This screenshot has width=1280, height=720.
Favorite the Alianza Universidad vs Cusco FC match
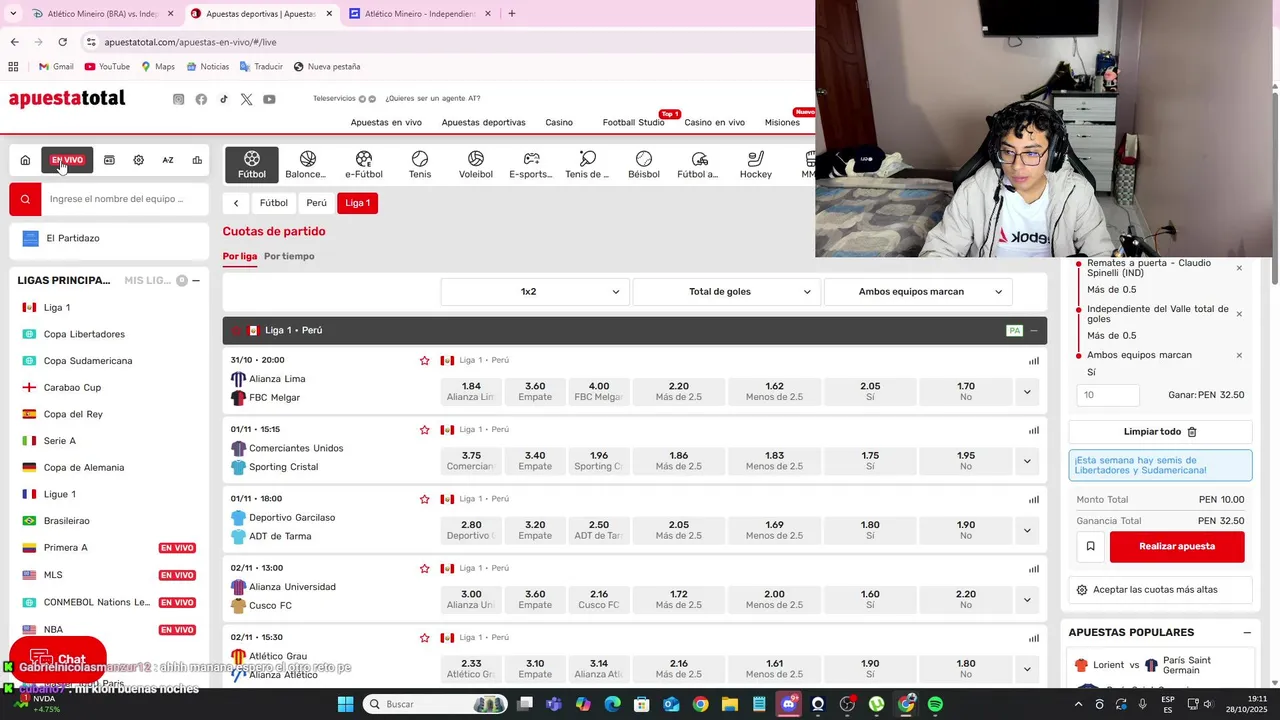425,568
